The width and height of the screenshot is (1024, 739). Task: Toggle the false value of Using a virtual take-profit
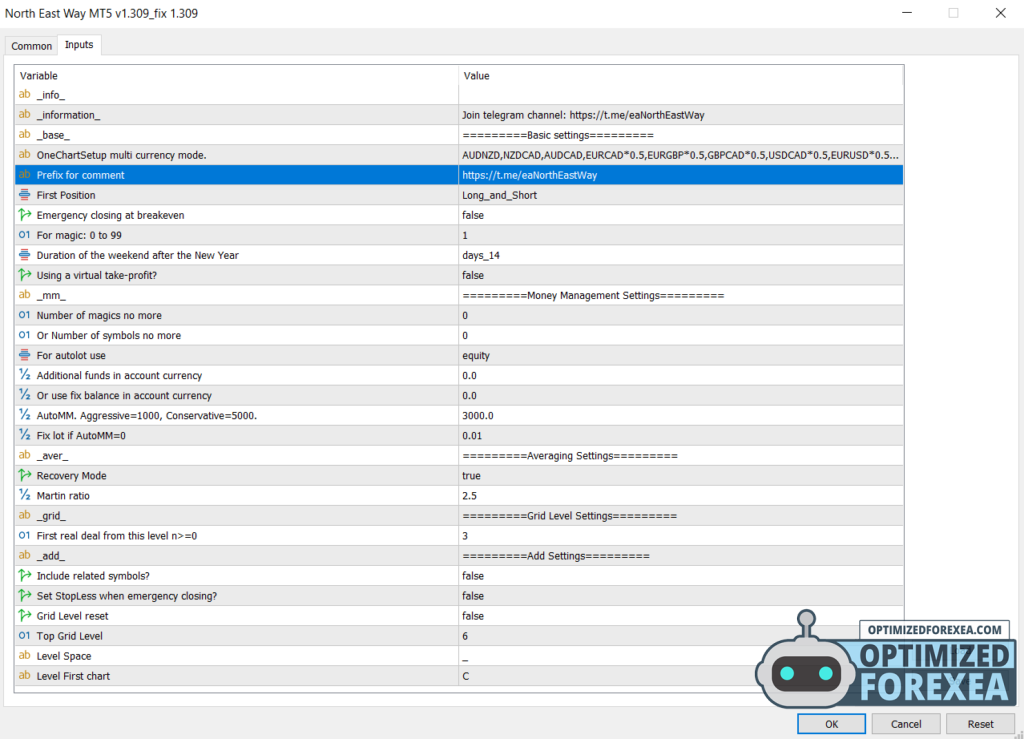[681, 275]
